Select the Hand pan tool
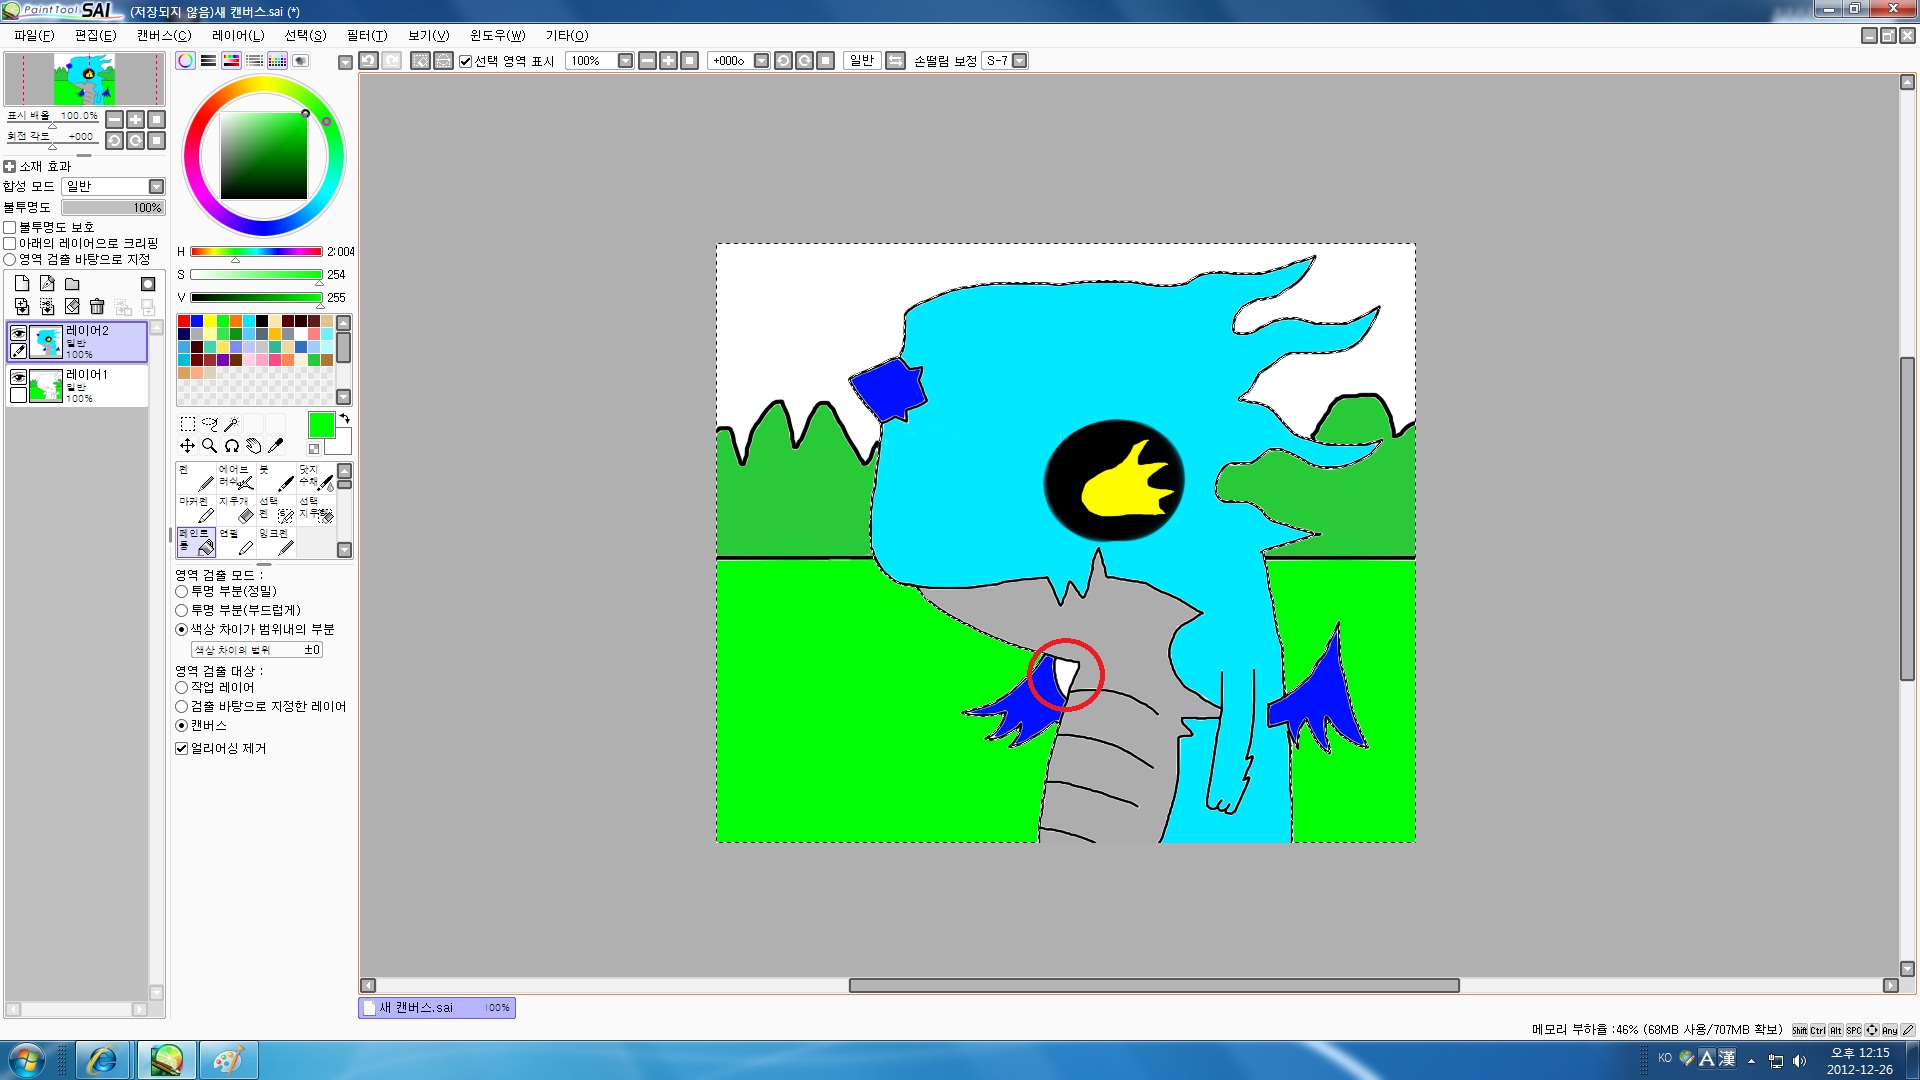The image size is (1920, 1080). 253,446
